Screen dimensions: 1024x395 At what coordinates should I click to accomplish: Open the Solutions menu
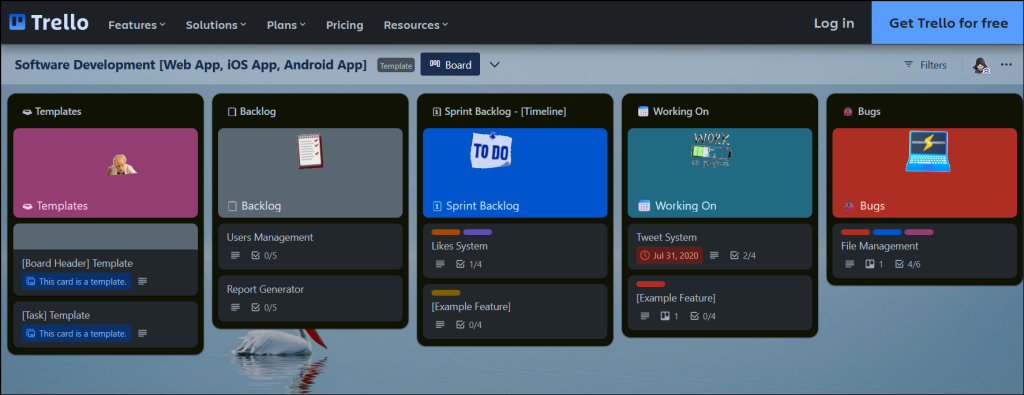click(216, 25)
